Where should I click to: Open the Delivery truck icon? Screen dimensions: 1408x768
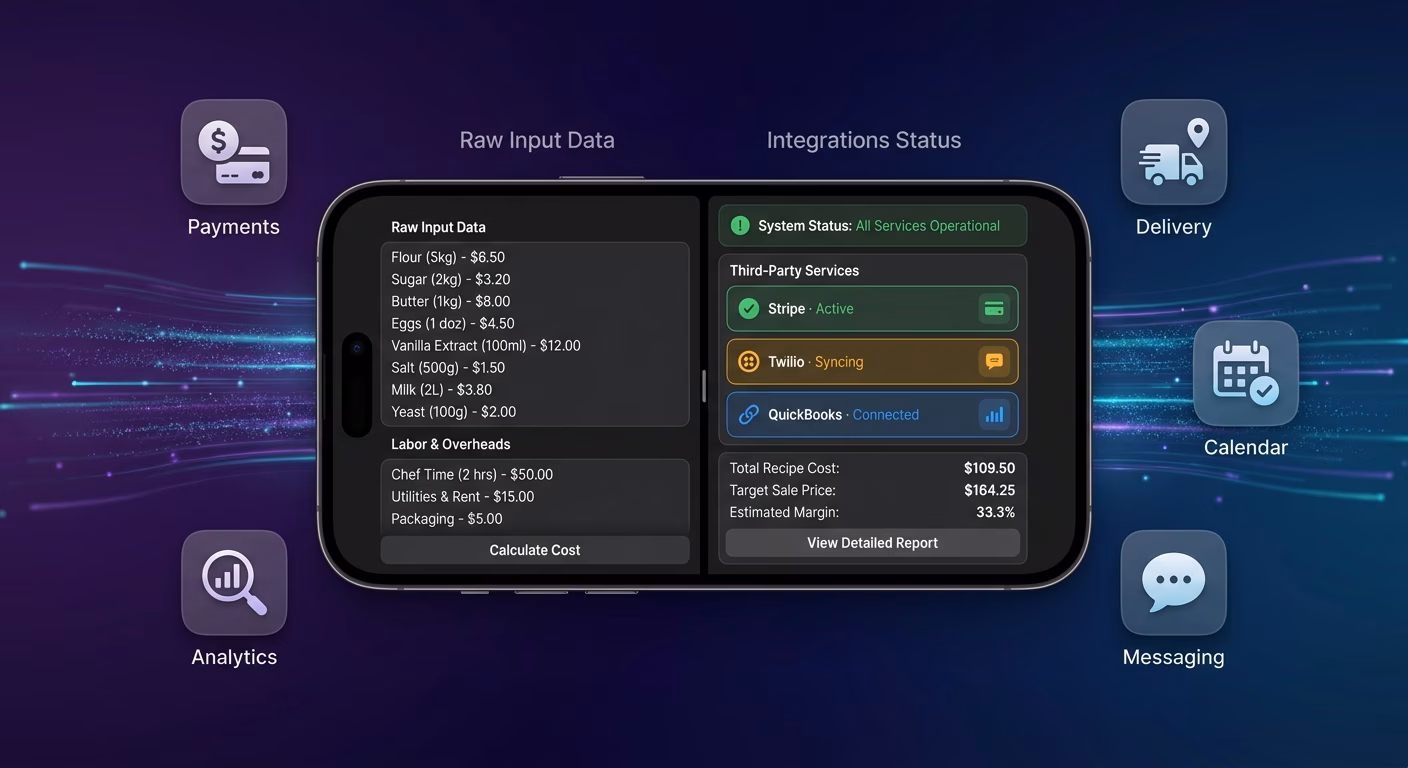1174,152
